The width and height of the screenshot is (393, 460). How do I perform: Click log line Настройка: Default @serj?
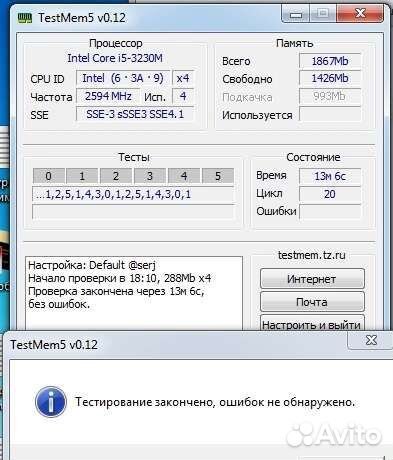(92, 265)
